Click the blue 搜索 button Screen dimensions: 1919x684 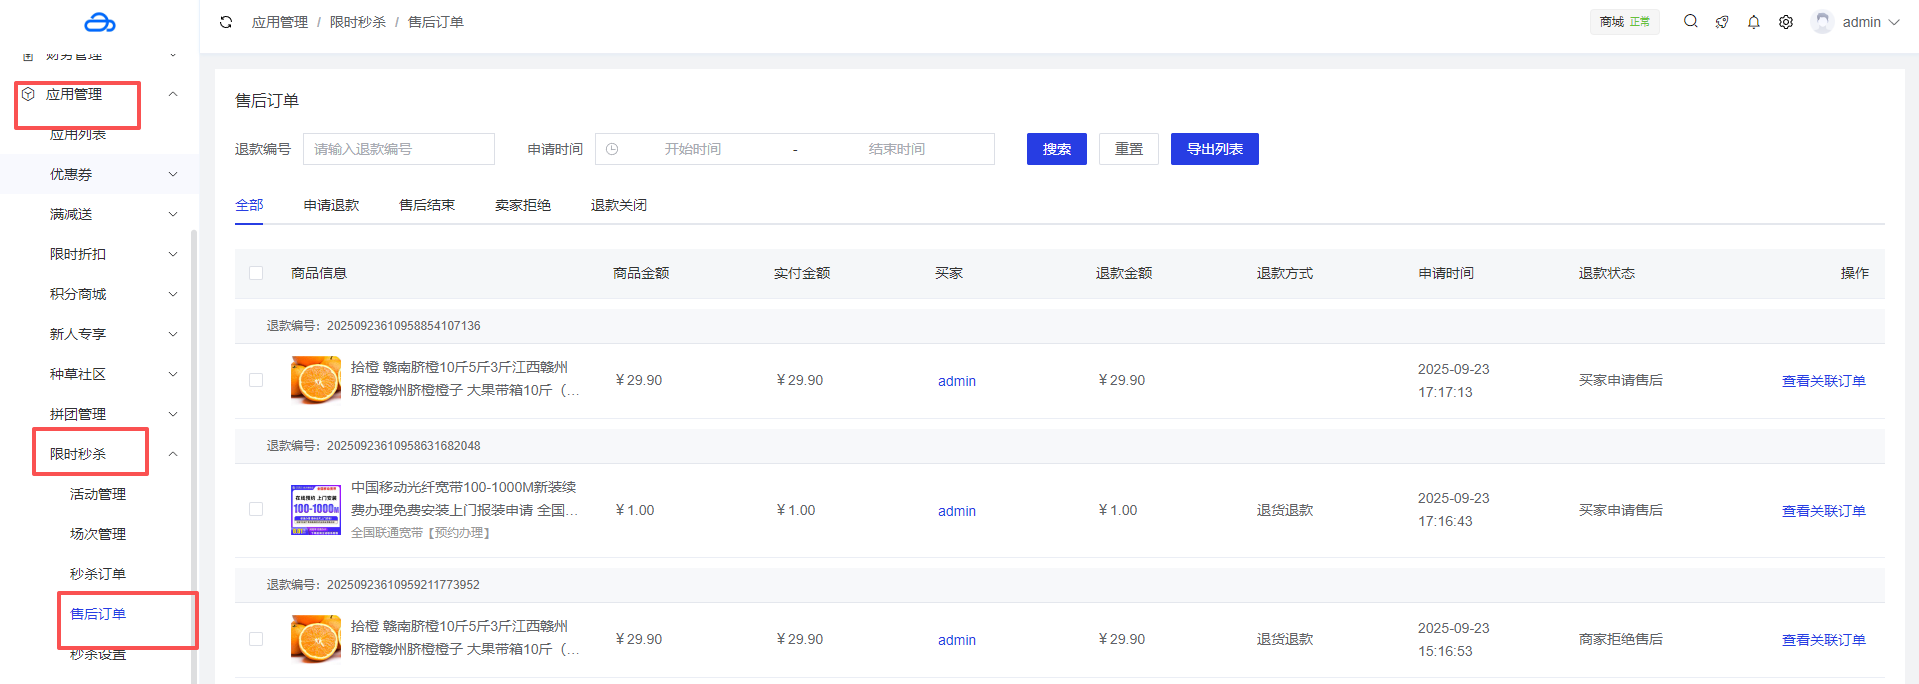click(1056, 149)
